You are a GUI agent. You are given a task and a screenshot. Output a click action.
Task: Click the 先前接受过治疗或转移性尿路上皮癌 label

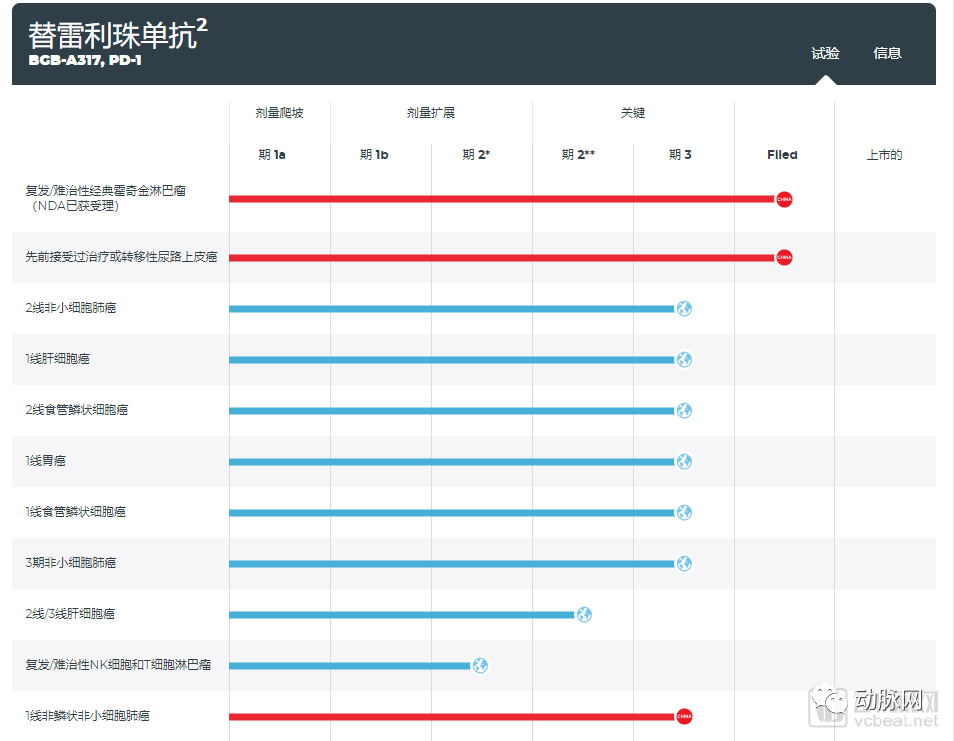click(121, 257)
